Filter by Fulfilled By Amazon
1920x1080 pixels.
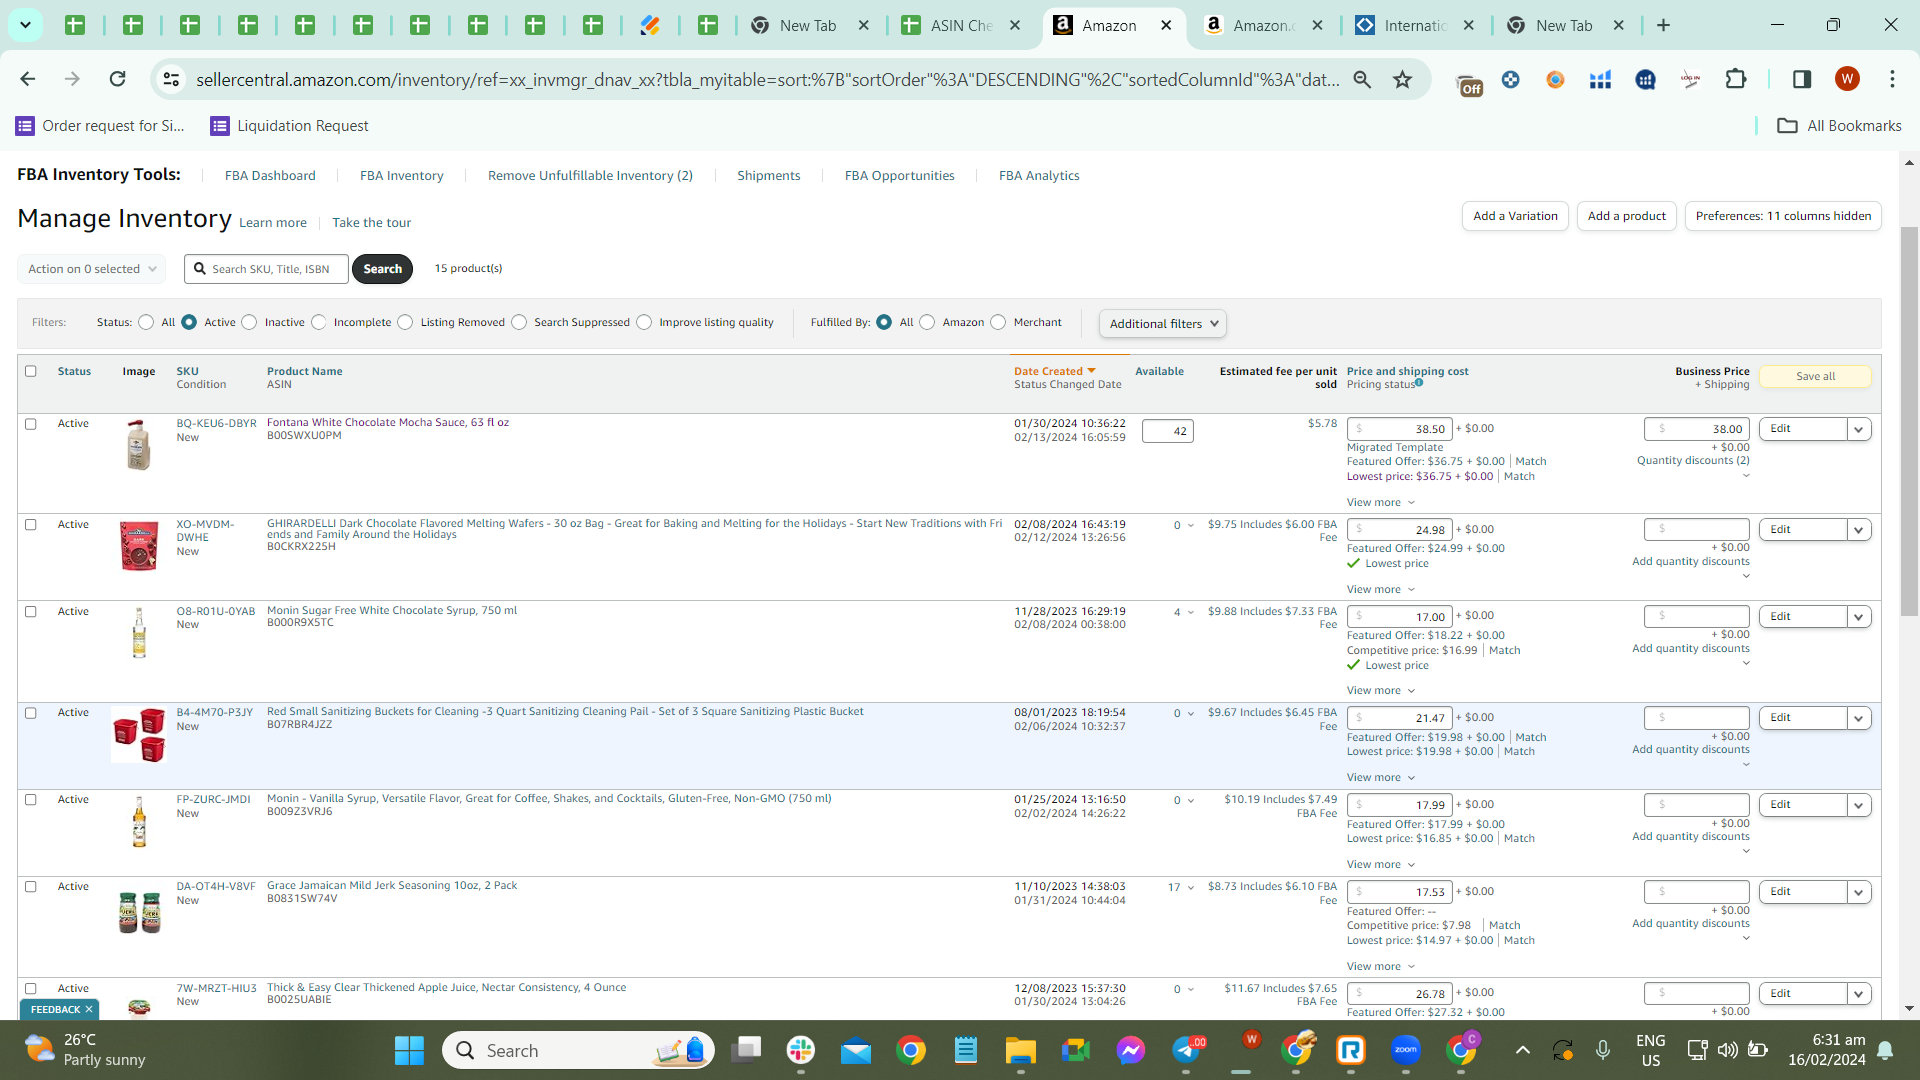[927, 322]
